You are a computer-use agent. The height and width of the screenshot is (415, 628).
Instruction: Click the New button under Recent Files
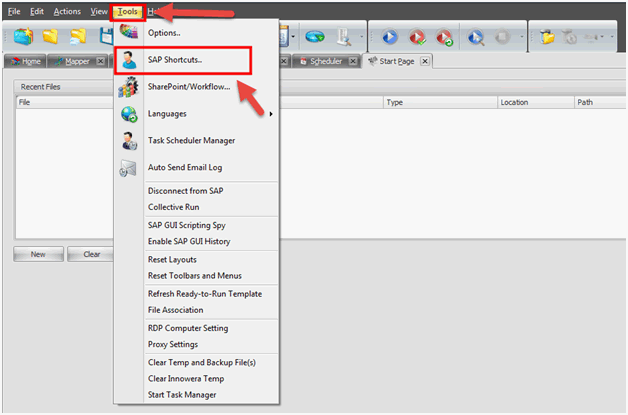pos(38,254)
